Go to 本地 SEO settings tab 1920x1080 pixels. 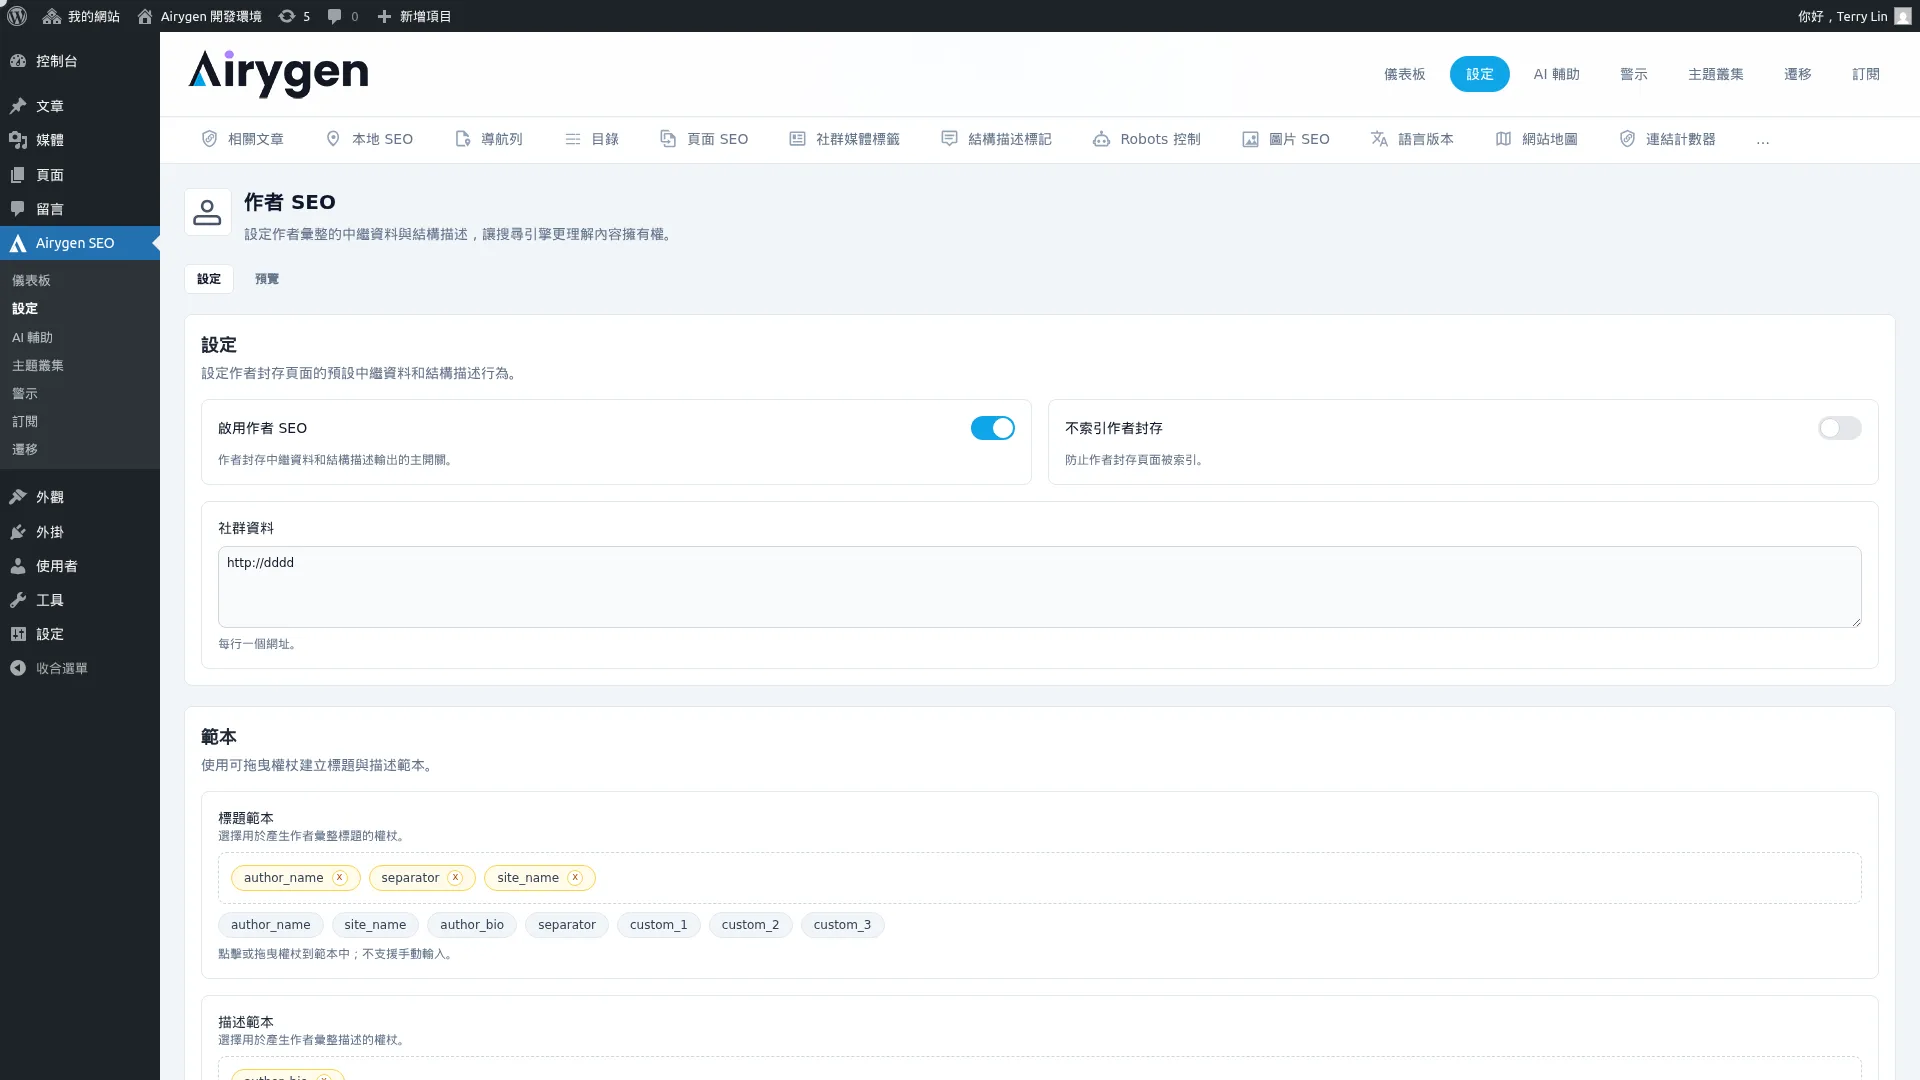(369, 139)
